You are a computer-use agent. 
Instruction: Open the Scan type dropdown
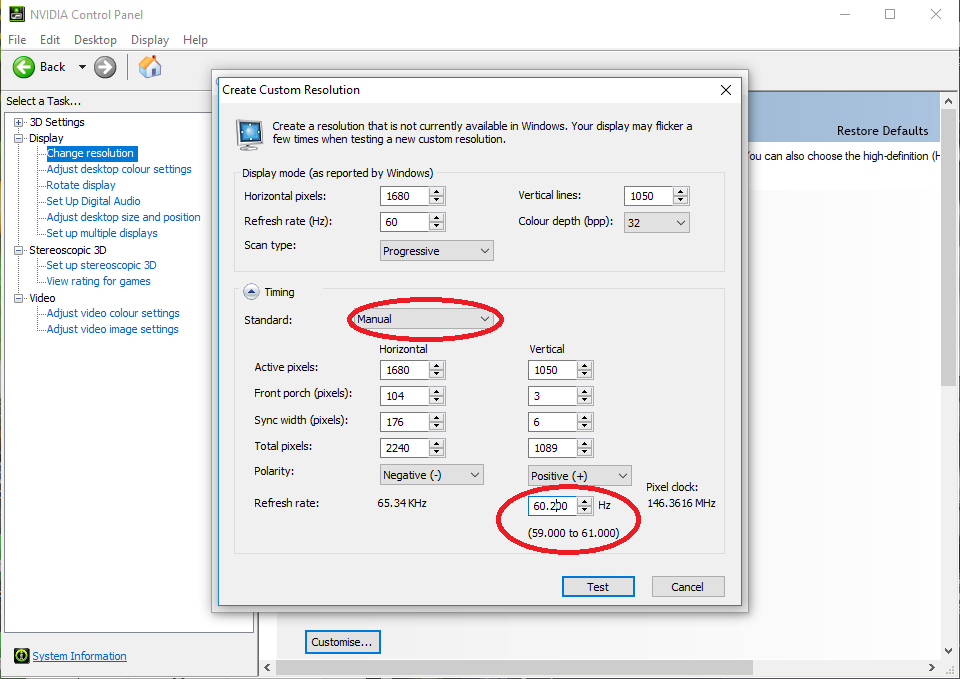click(437, 251)
